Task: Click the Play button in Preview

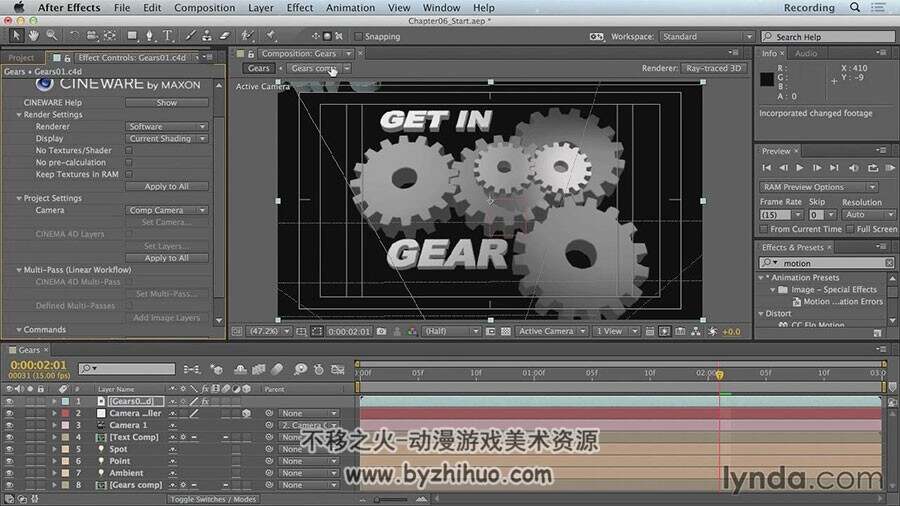Action: click(800, 168)
